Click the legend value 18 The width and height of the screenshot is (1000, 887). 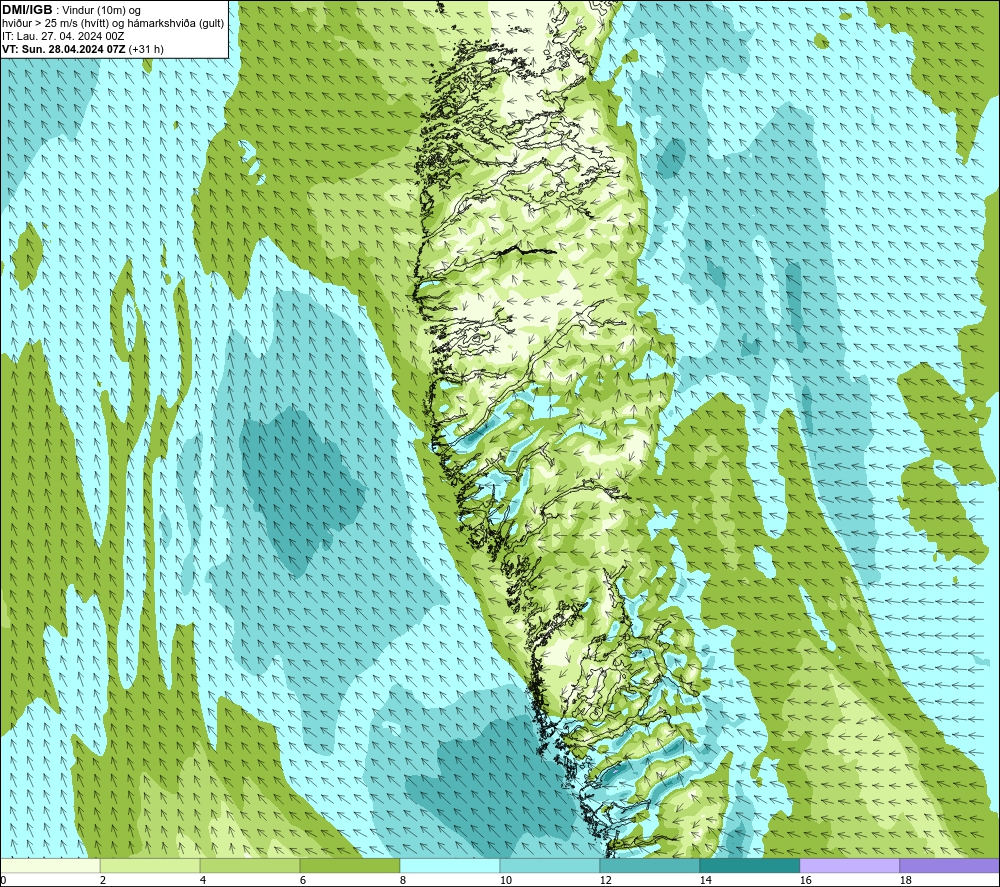click(x=905, y=880)
